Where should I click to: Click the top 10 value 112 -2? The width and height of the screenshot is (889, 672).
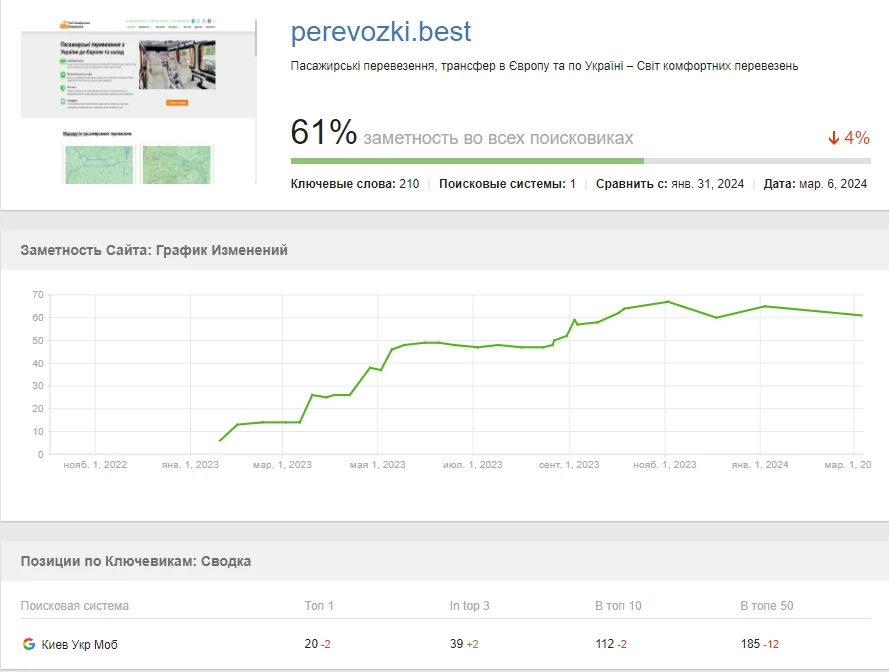(611, 644)
